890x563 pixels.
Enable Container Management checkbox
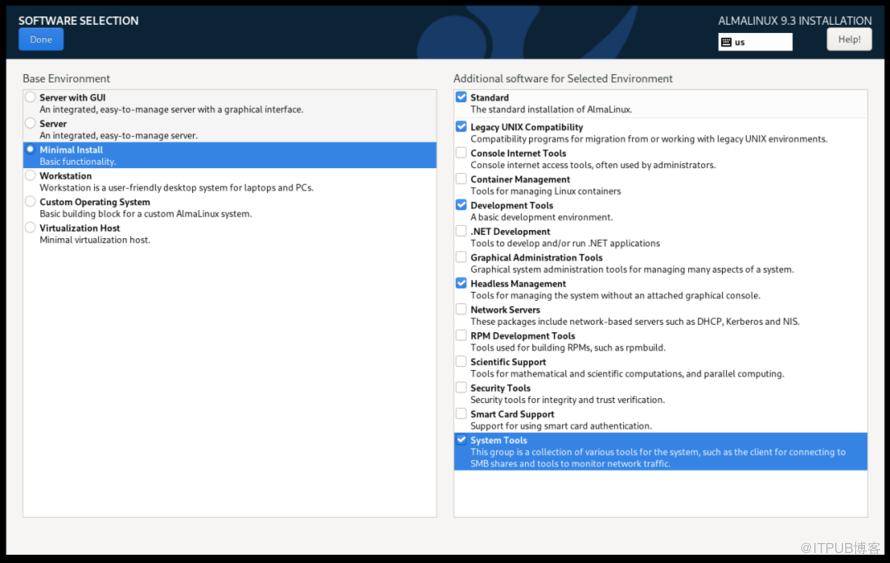tap(461, 179)
